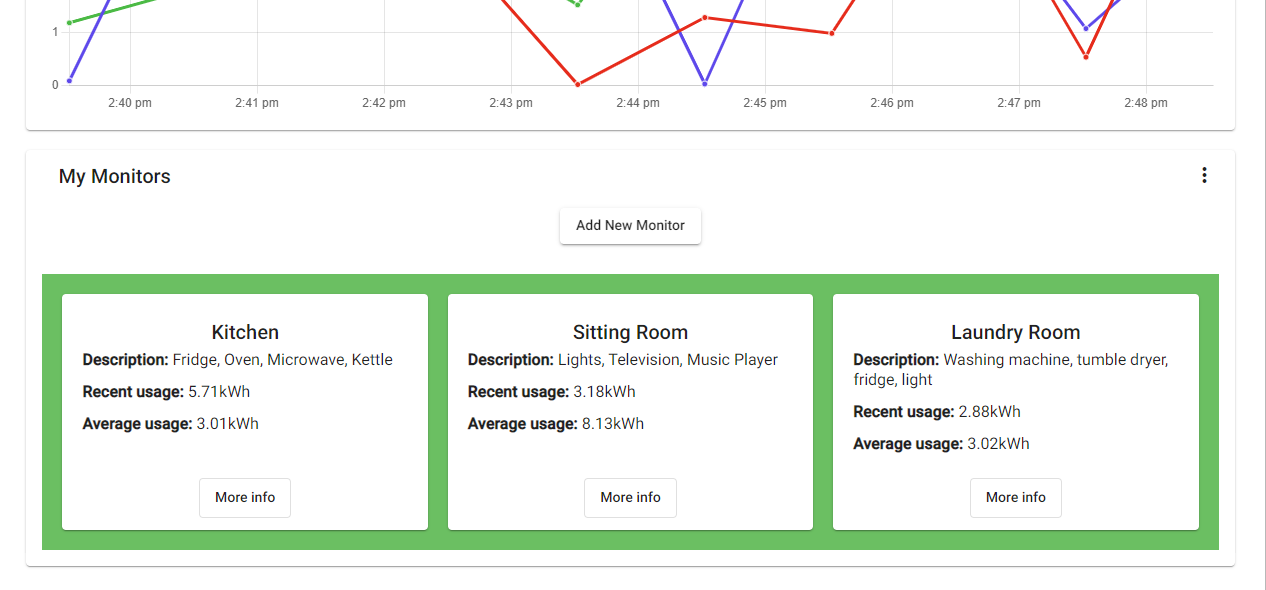Click the 2:44 pm axis label

pos(638,103)
